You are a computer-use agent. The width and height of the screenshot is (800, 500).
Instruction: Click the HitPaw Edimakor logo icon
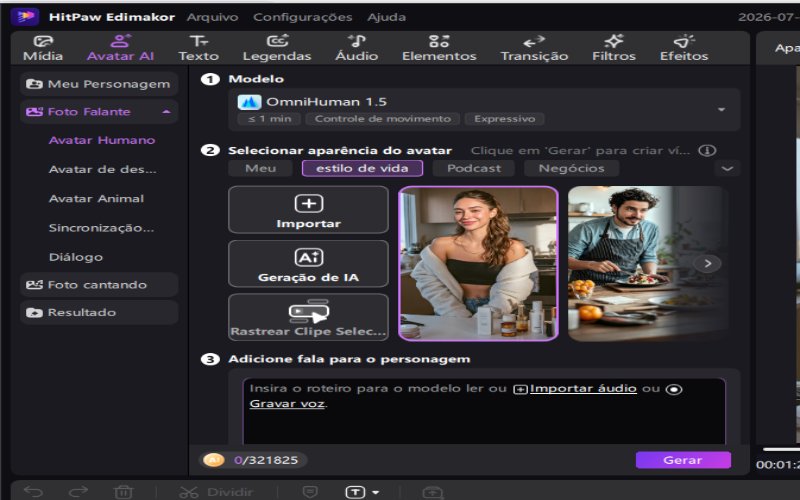point(24,17)
